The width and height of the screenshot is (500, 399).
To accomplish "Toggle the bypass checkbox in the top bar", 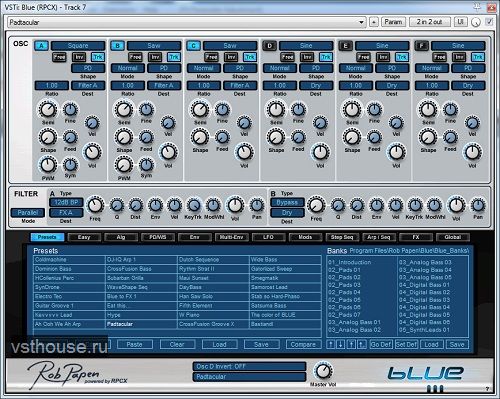I will pos(489,22).
